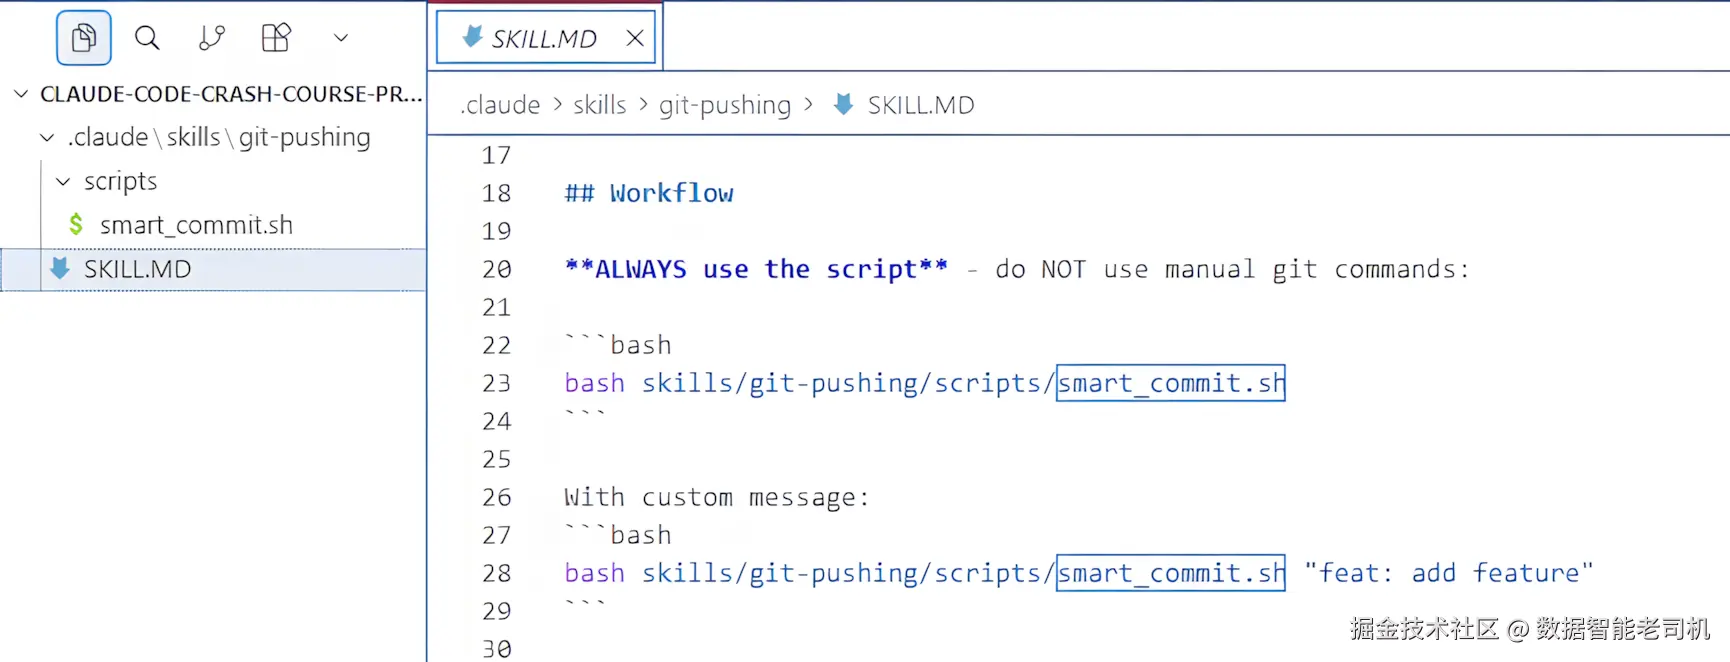Click 'skills/git-pushing/scripts/' path on line 23
This screenshot has height=662, width=1730.
click(849, 383)
